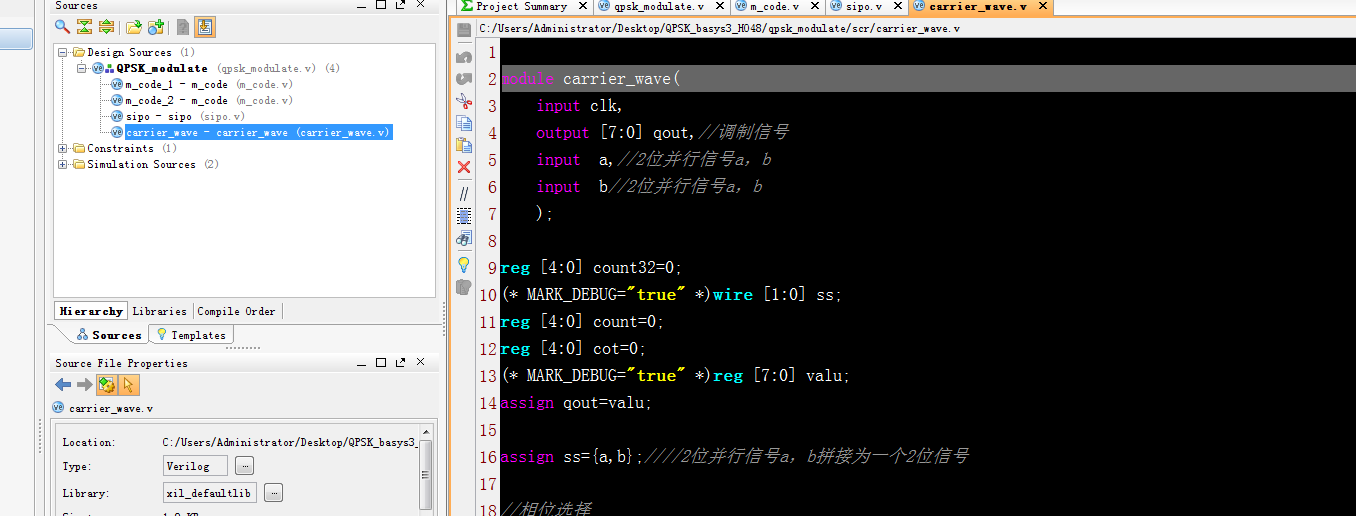Select sipo module in source tree

click(x=158, y=116)
